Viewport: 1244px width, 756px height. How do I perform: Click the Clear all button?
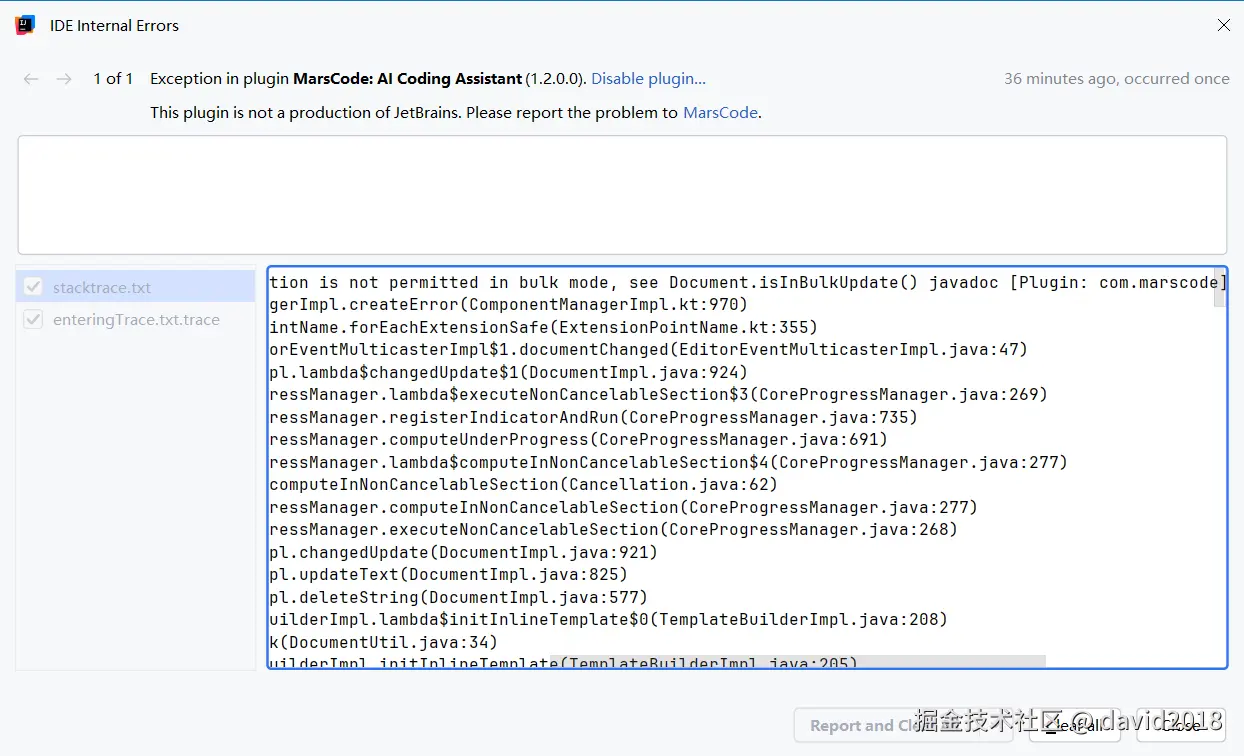(1074, 726)
